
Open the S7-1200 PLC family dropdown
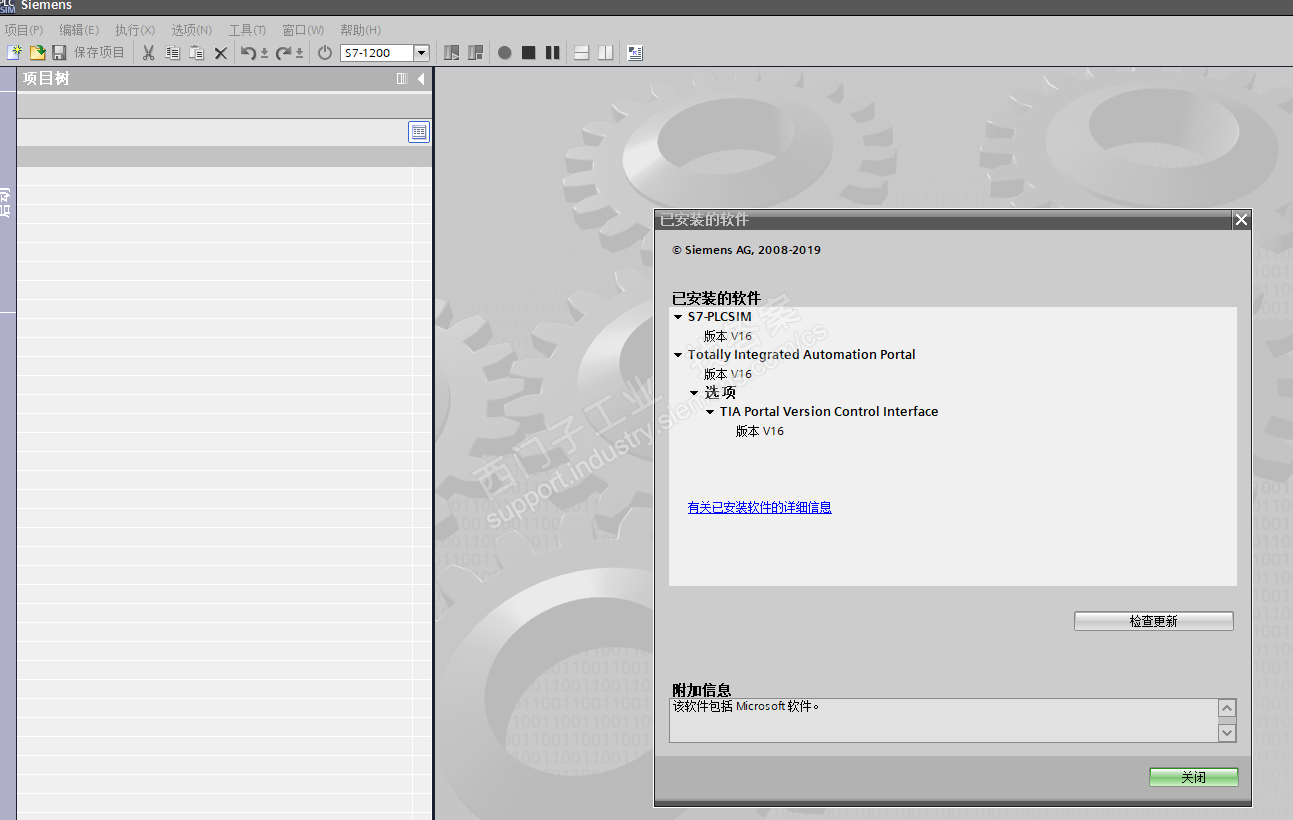coord(422,53)
